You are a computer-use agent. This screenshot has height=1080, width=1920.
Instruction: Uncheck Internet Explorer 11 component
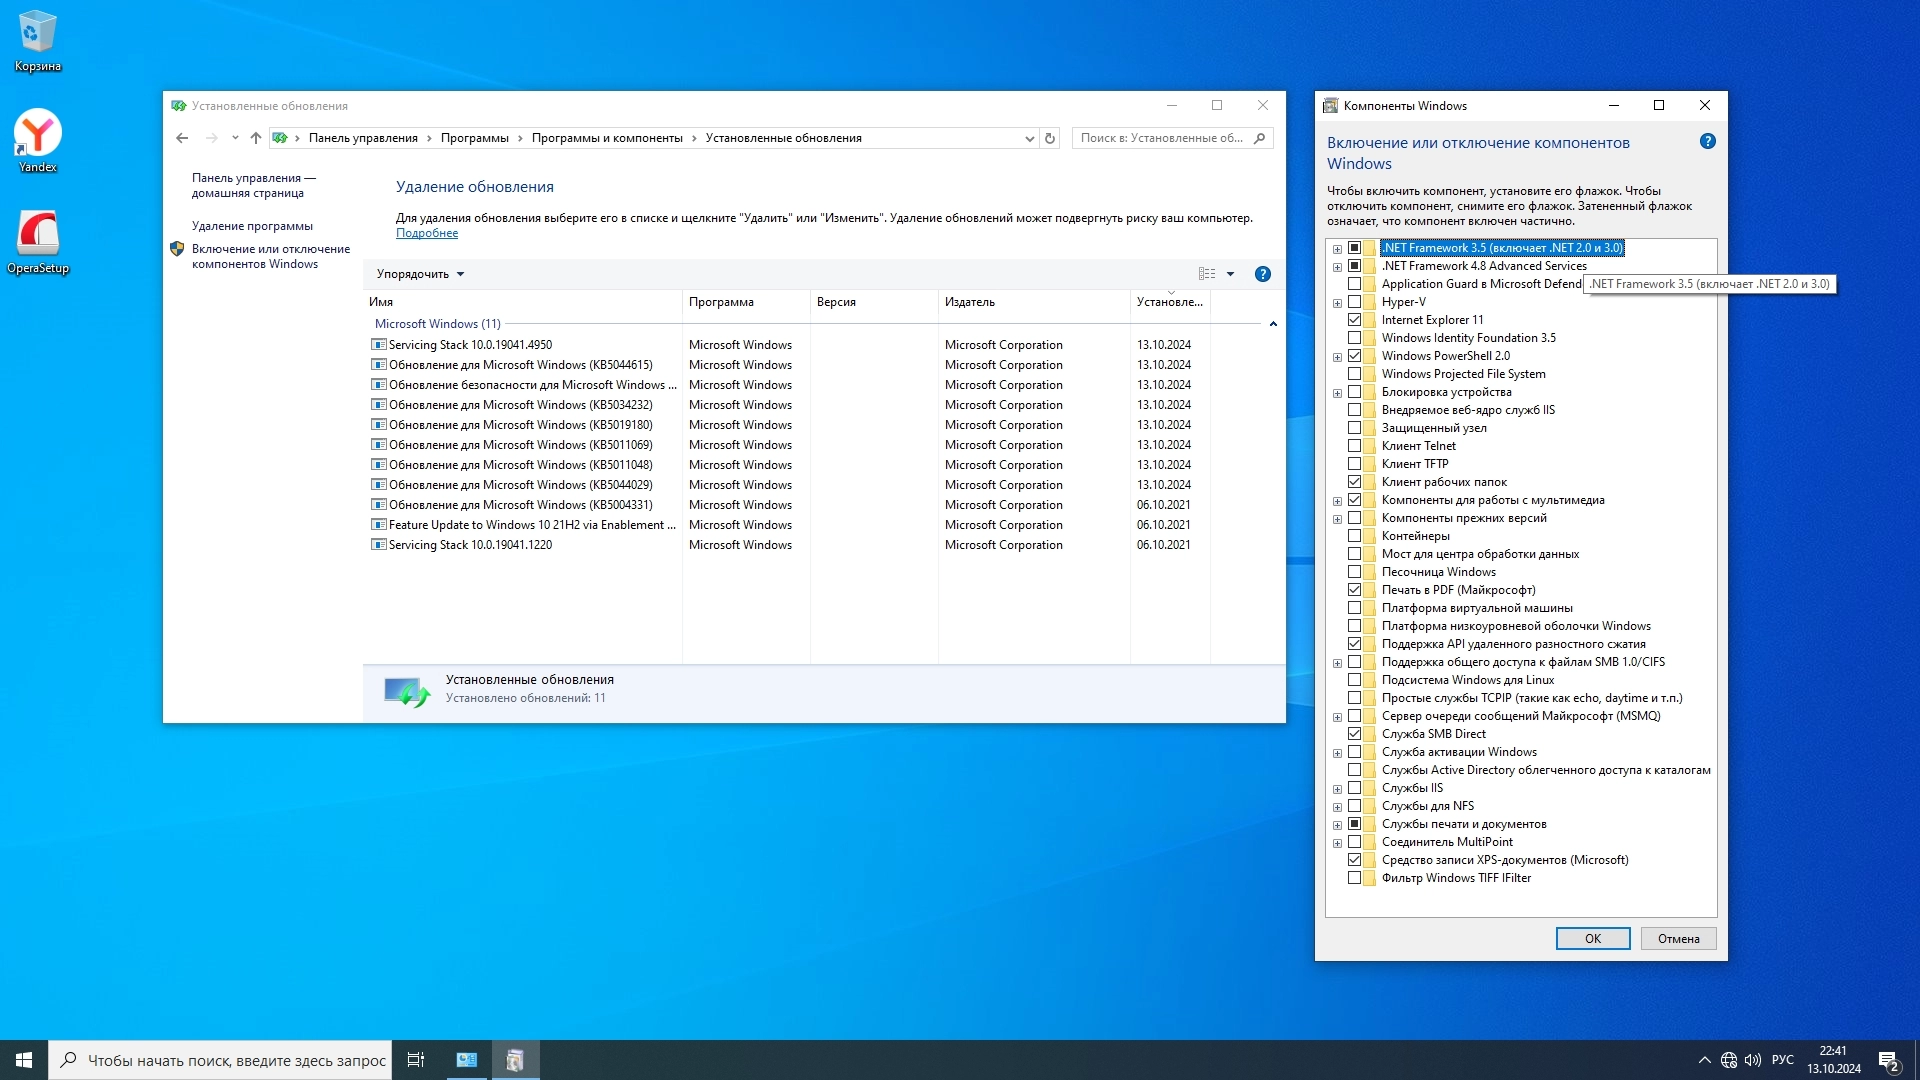pyautogui.click(x=1355, y=320)
